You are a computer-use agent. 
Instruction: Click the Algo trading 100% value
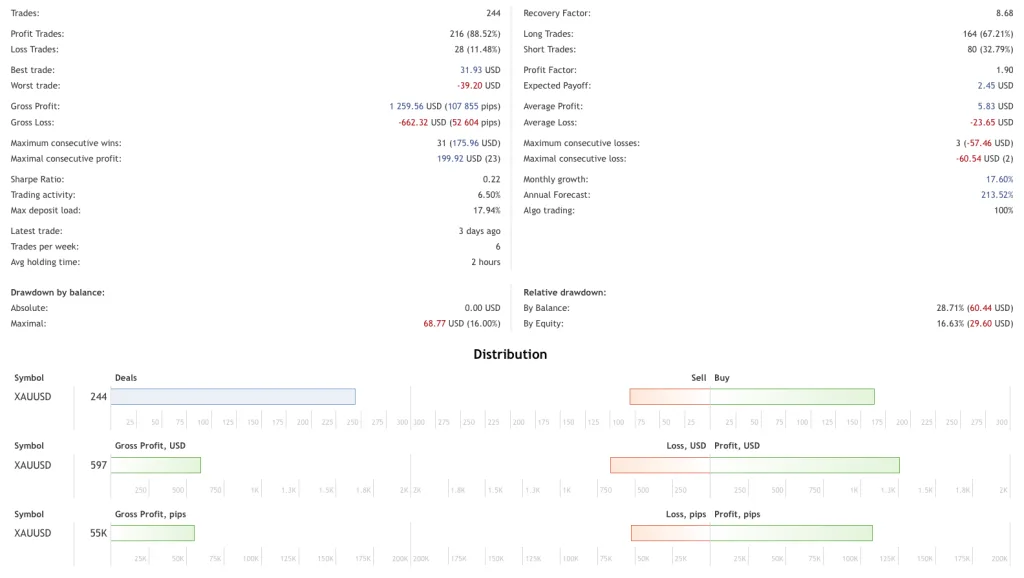(1003, 211)
